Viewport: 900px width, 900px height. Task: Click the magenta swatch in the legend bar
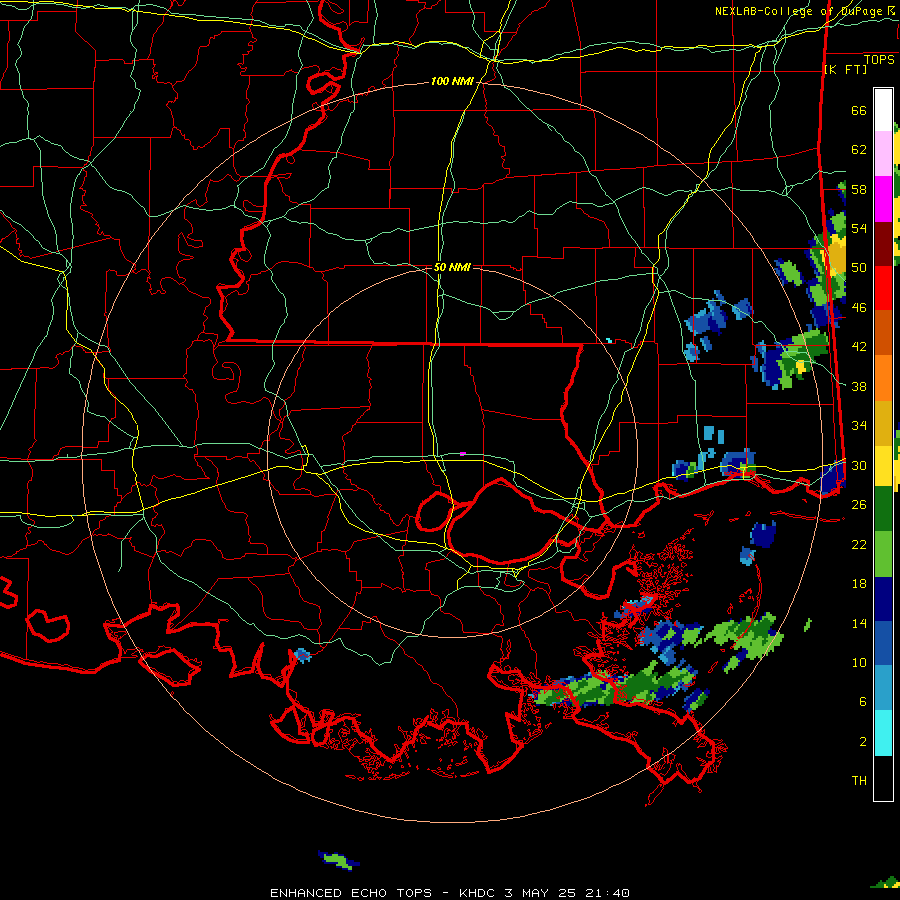tap(883, 199)
